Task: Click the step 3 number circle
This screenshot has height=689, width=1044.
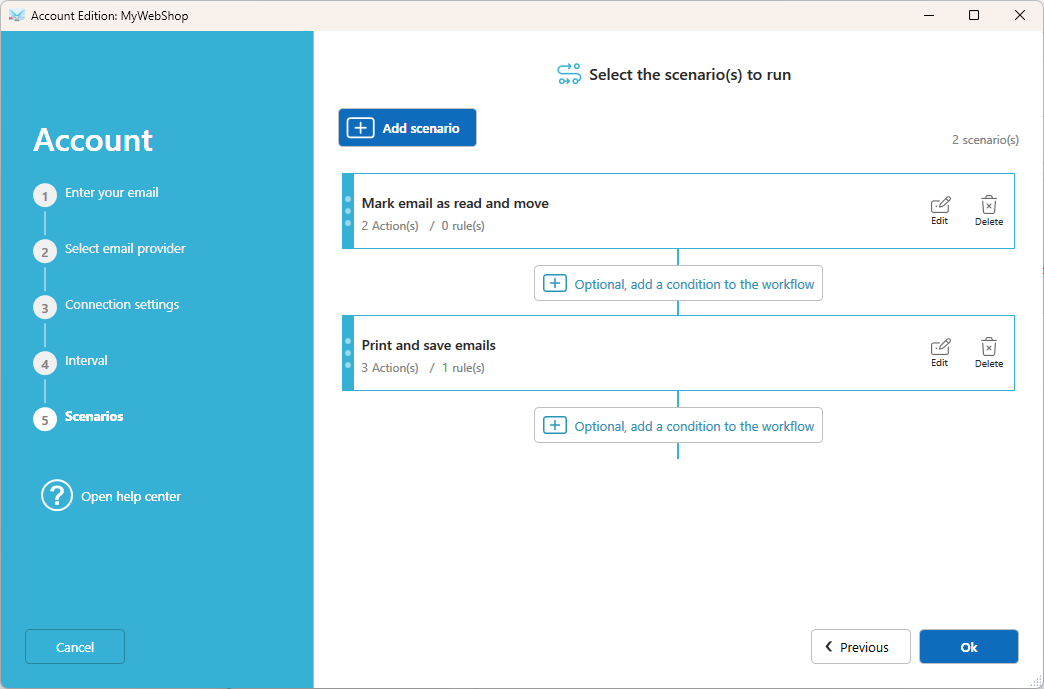Action: click(45, 308)
